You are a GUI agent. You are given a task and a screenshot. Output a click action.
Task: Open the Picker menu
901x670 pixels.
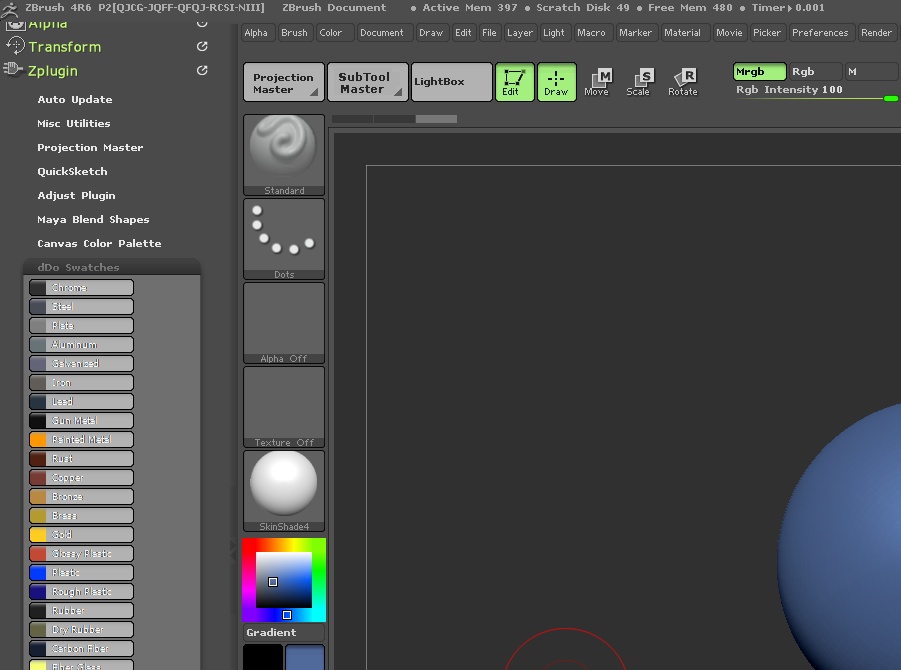[767, 33]
